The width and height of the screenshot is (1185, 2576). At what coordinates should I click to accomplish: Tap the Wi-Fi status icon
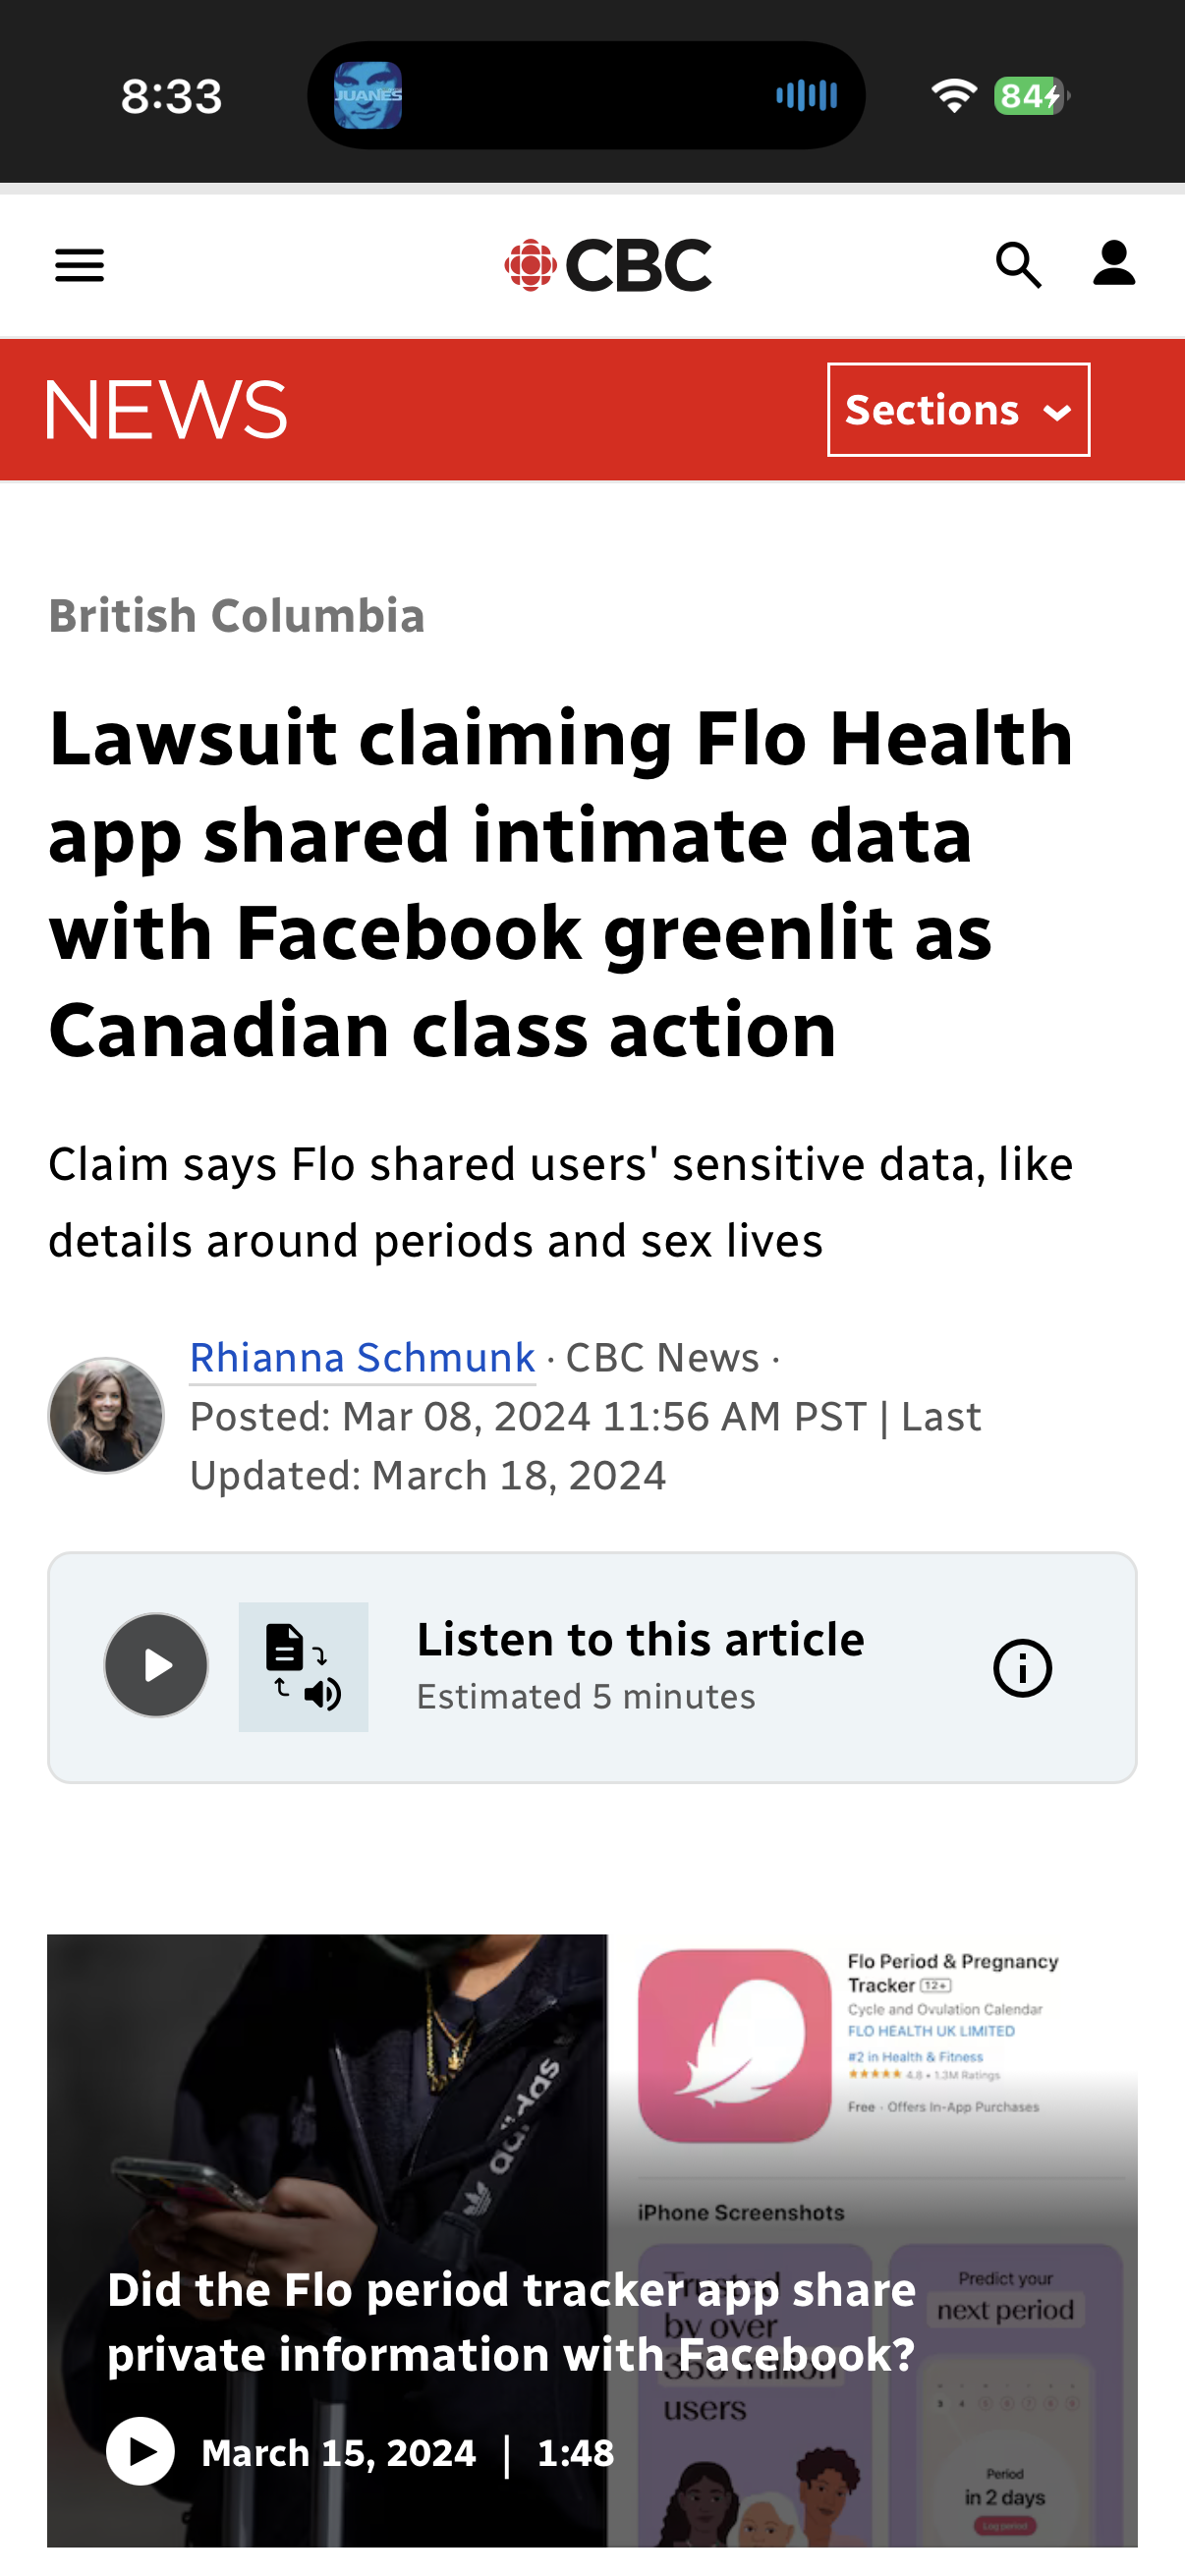click(x=952, y=93)
